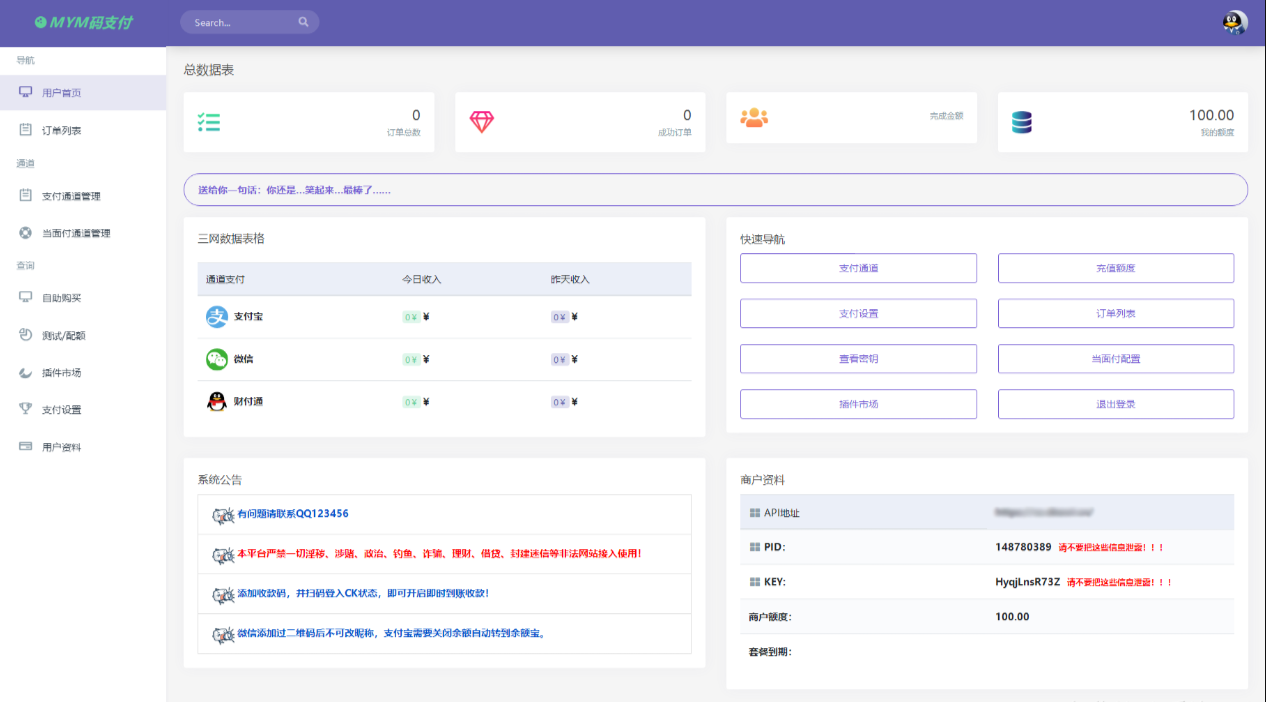Click the 系统公告 heading
The height and width of the screenshot is (702, 1266).
coord(220,480)
